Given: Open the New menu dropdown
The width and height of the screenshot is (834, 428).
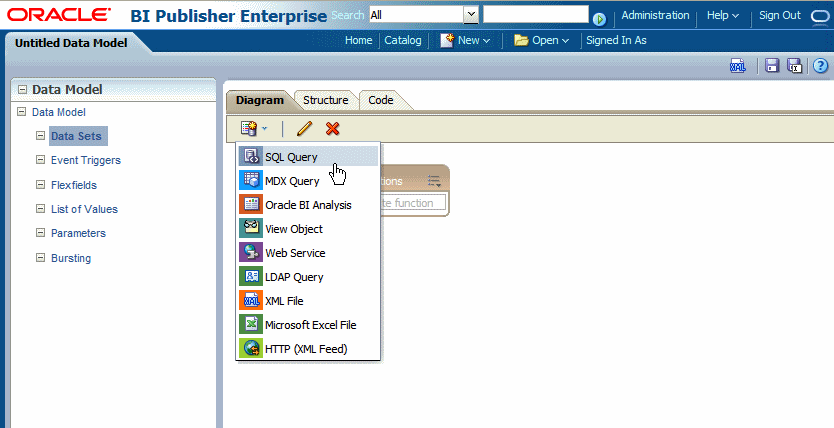Looking at the screenshot, I should 465,40.
